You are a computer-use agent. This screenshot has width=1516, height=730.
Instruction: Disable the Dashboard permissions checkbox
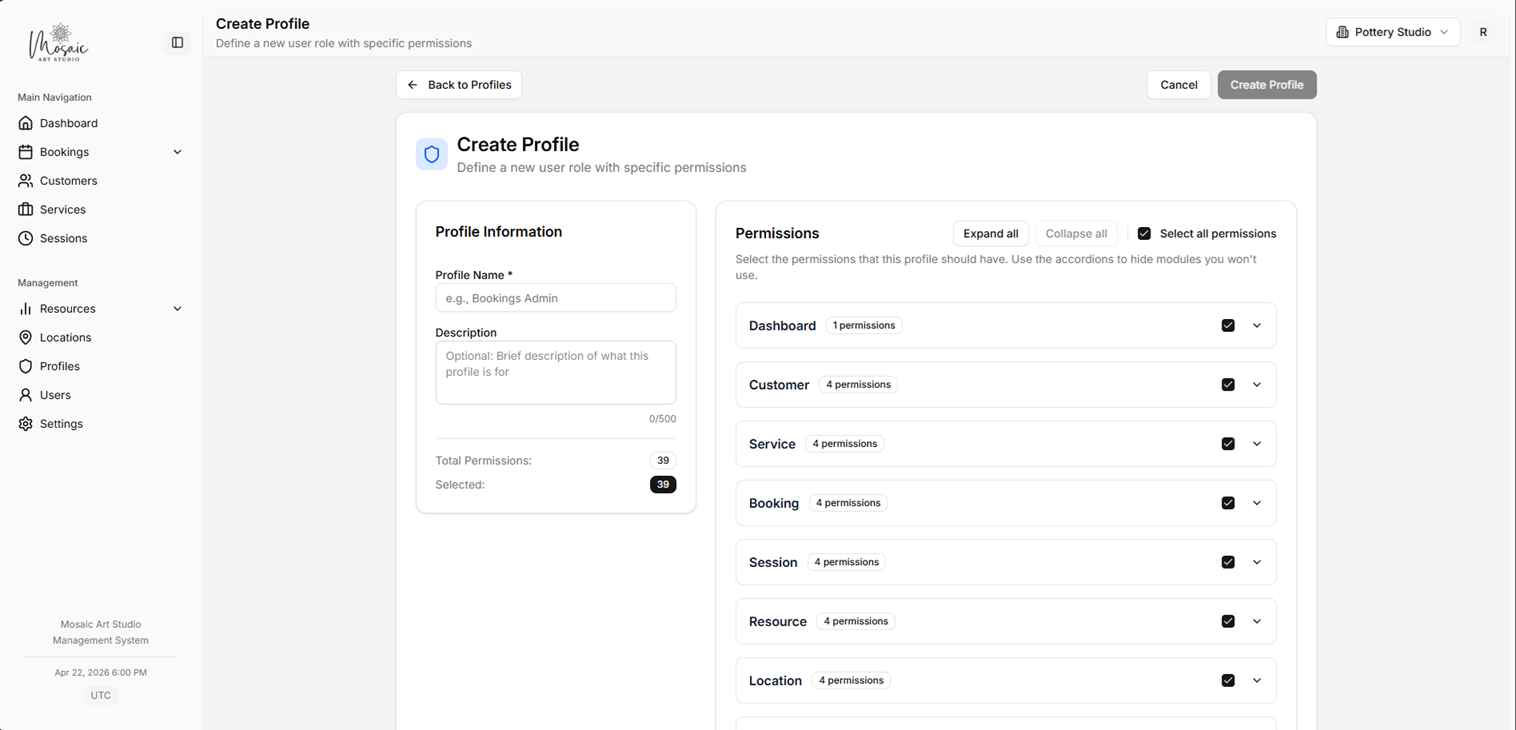pos(1228,325)
